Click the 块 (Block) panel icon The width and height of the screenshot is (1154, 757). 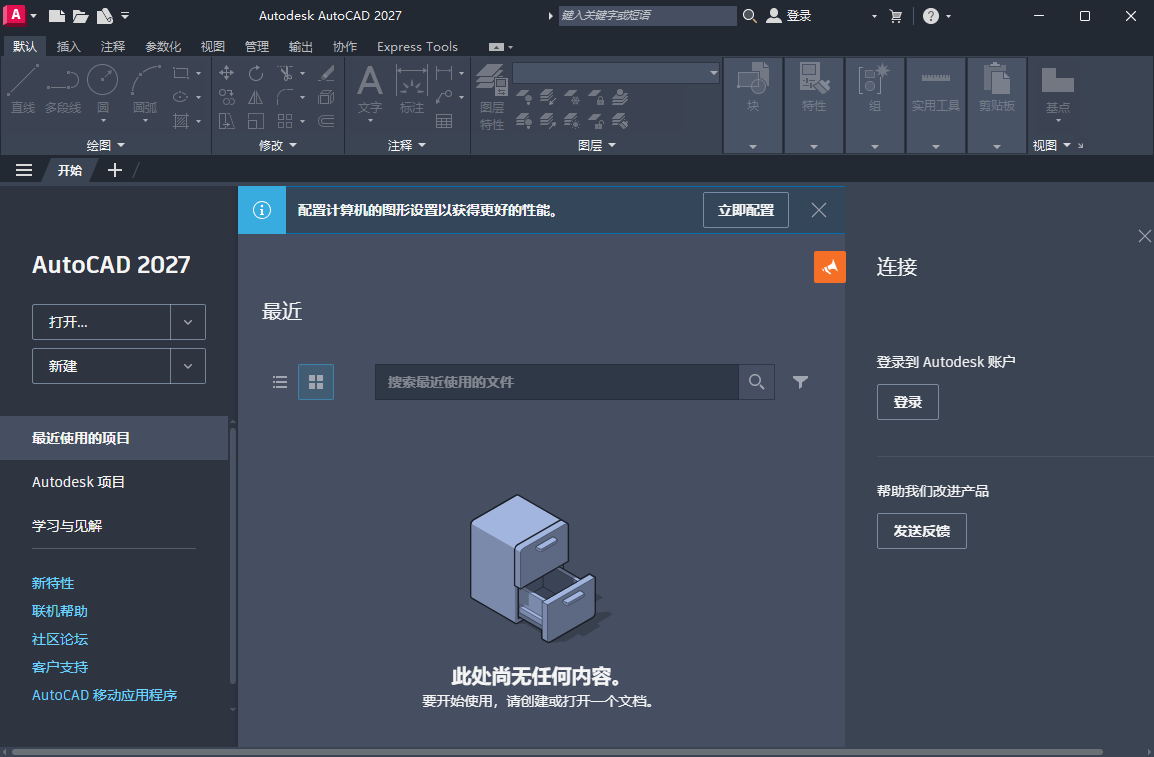point(752,90)
